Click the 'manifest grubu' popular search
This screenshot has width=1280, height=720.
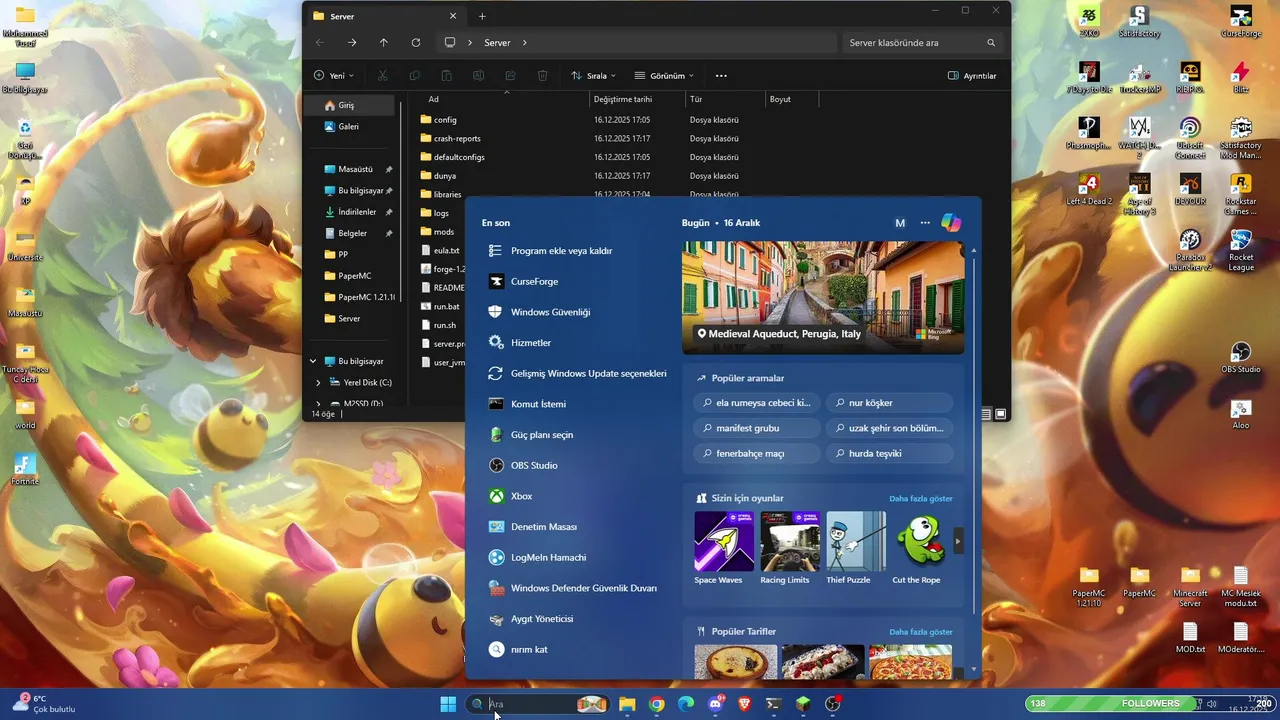pos(756,428)
